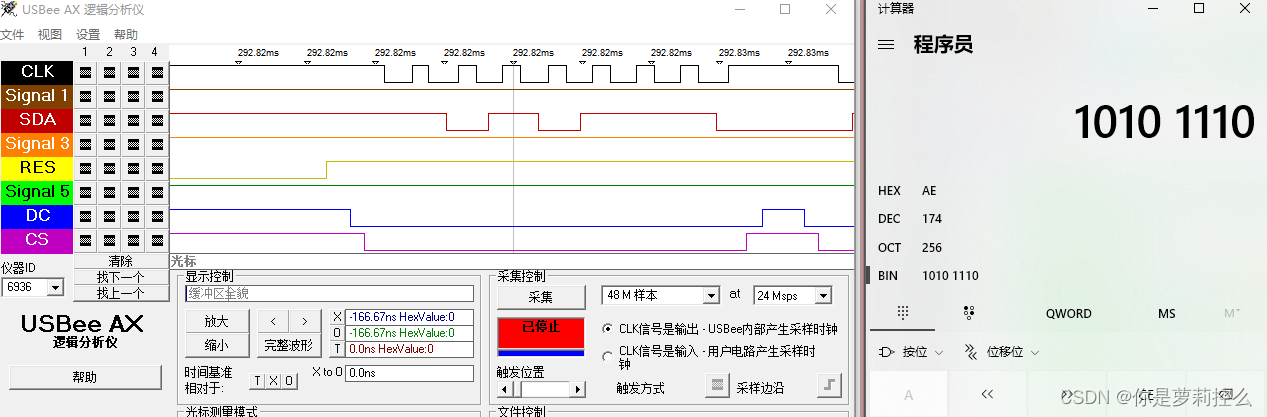1267x417 pixels.
Task: Click the X to O time field
Action: (x=408, y=373)
